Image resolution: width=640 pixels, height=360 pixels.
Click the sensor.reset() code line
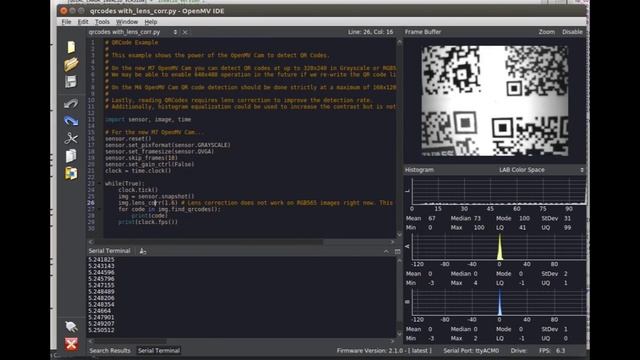pyautogui.click(x=128, y=139)
